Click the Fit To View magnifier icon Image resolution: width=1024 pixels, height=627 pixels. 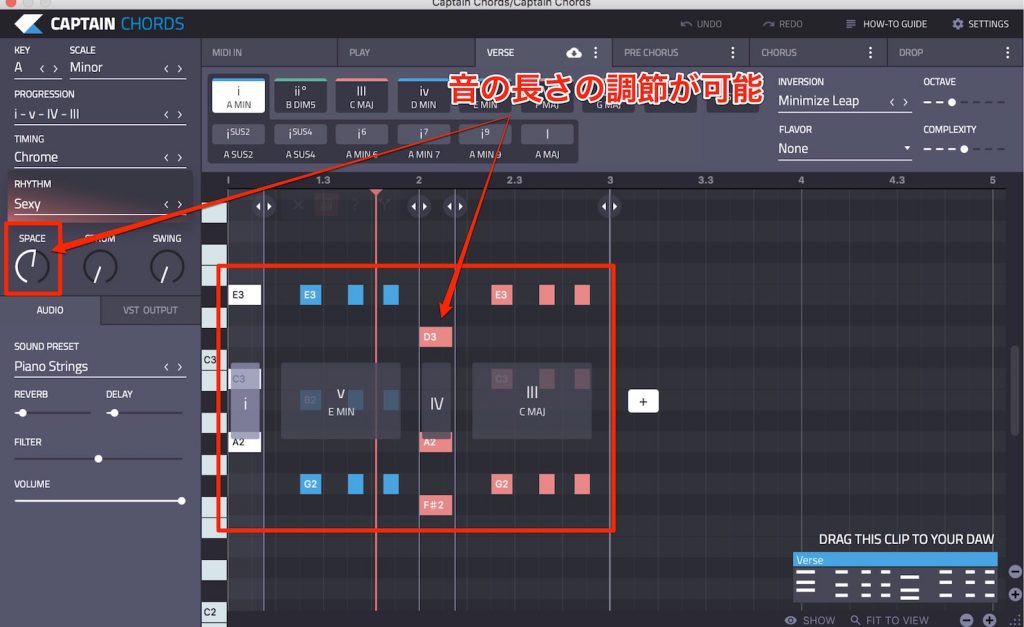tap(855, 619)
